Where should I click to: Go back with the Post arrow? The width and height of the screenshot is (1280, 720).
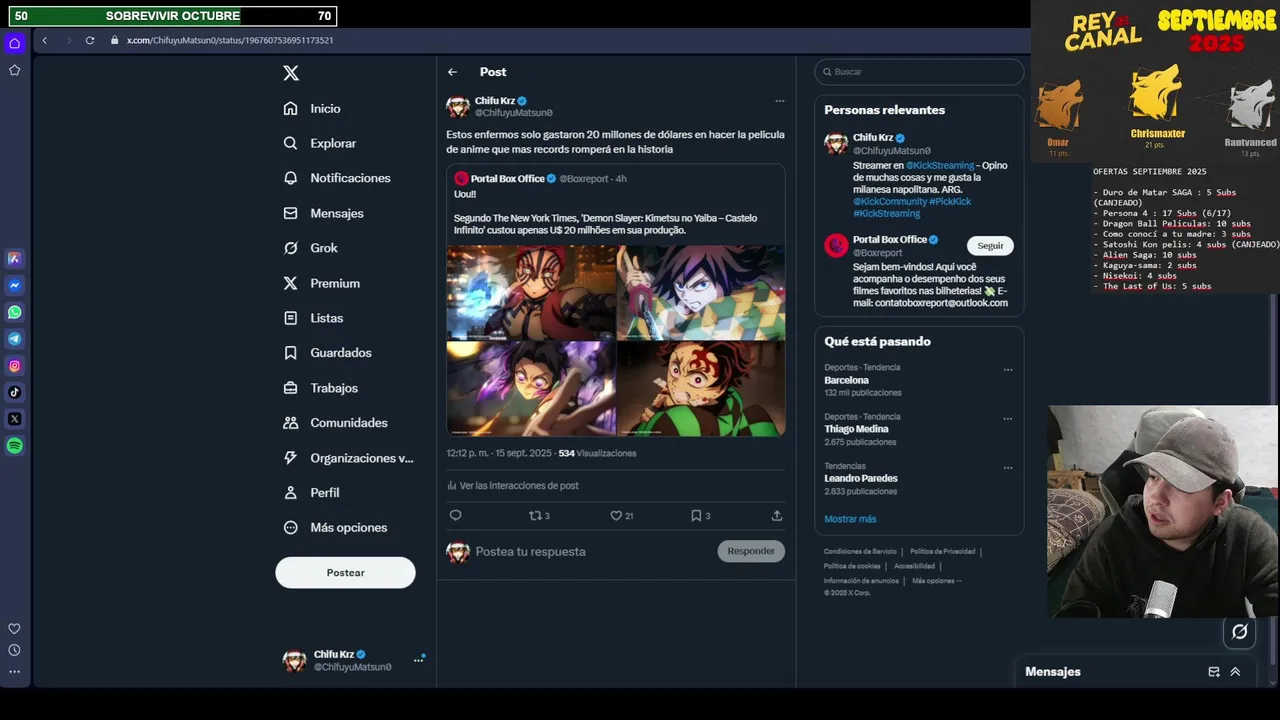pyautogui.click(x=453, y=72)
